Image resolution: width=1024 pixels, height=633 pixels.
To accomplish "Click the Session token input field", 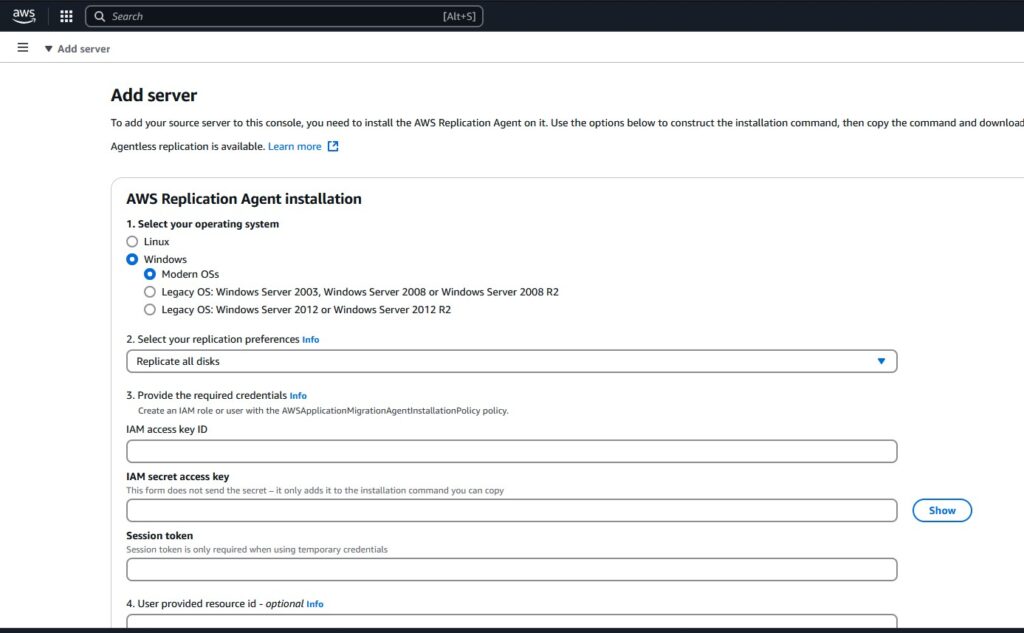I will [511, 570].
